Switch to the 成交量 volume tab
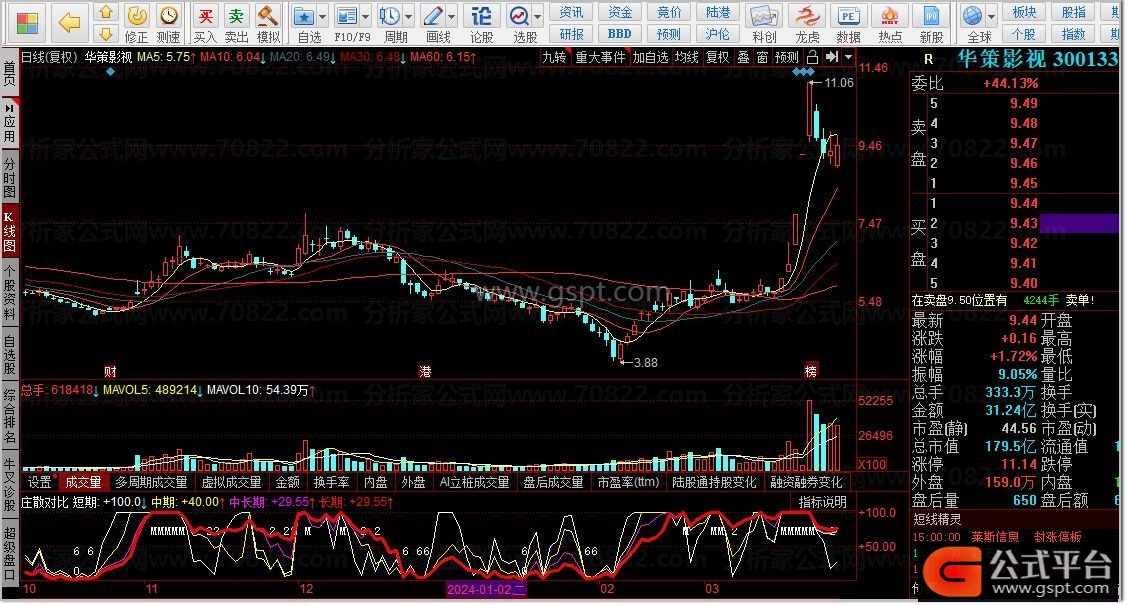 point(83,482)
